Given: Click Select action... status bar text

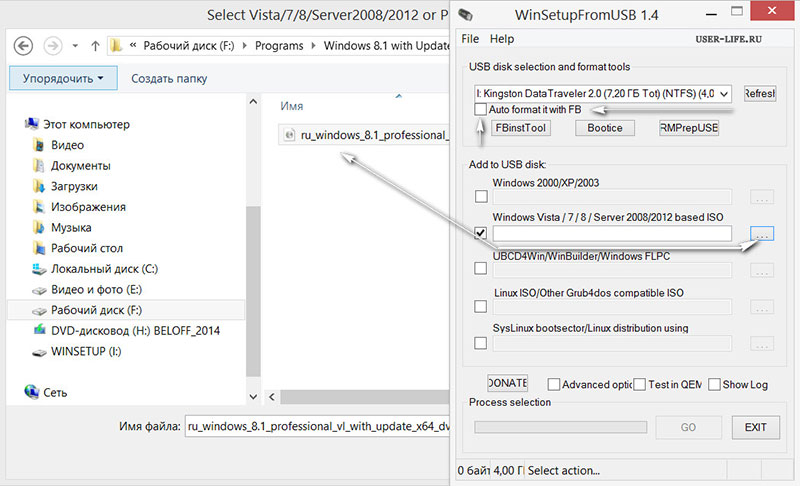Looking at the screenshot, I should (563, 470).
